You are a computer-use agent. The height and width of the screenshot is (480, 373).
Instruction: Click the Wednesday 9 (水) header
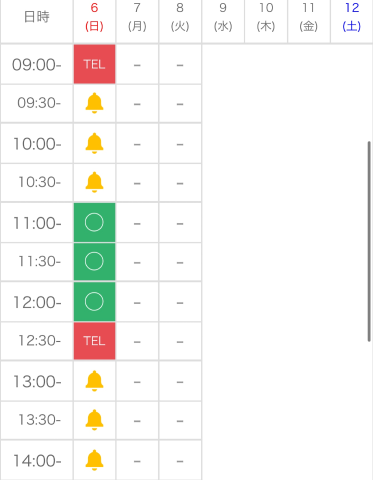(x=223, y=17)
